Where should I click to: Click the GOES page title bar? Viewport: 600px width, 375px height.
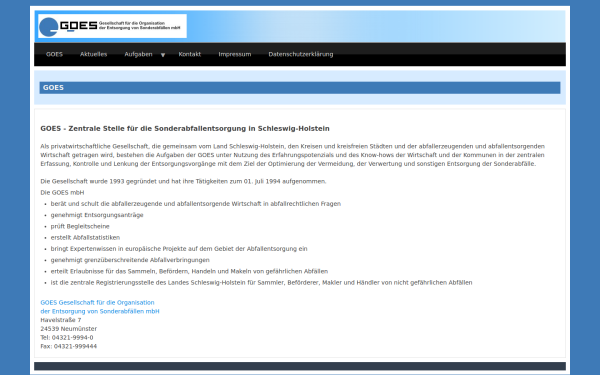[x=300, y=88]
